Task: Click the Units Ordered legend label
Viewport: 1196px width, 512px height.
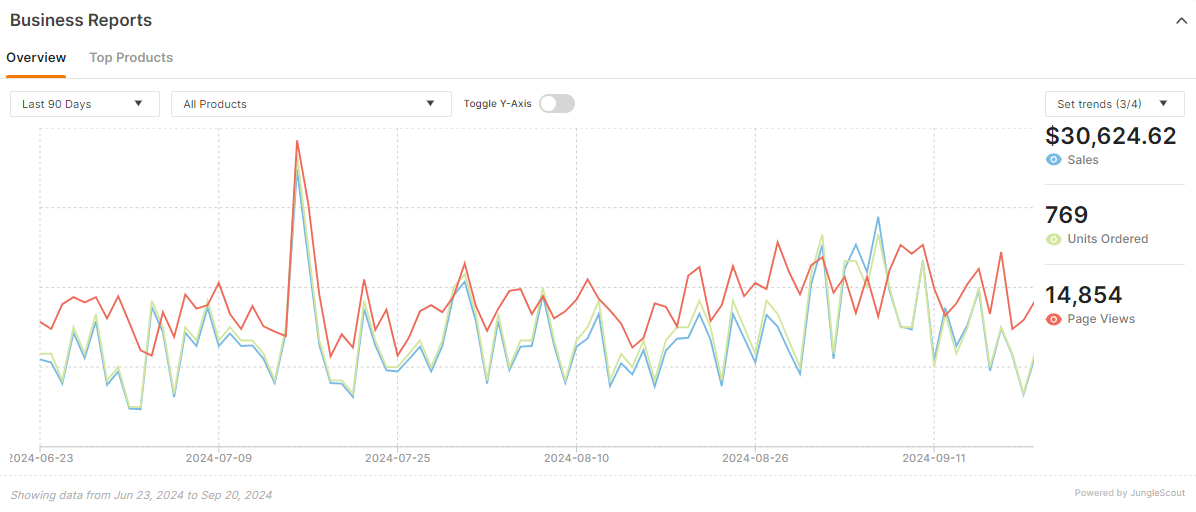Action: tap(1107, 239)
